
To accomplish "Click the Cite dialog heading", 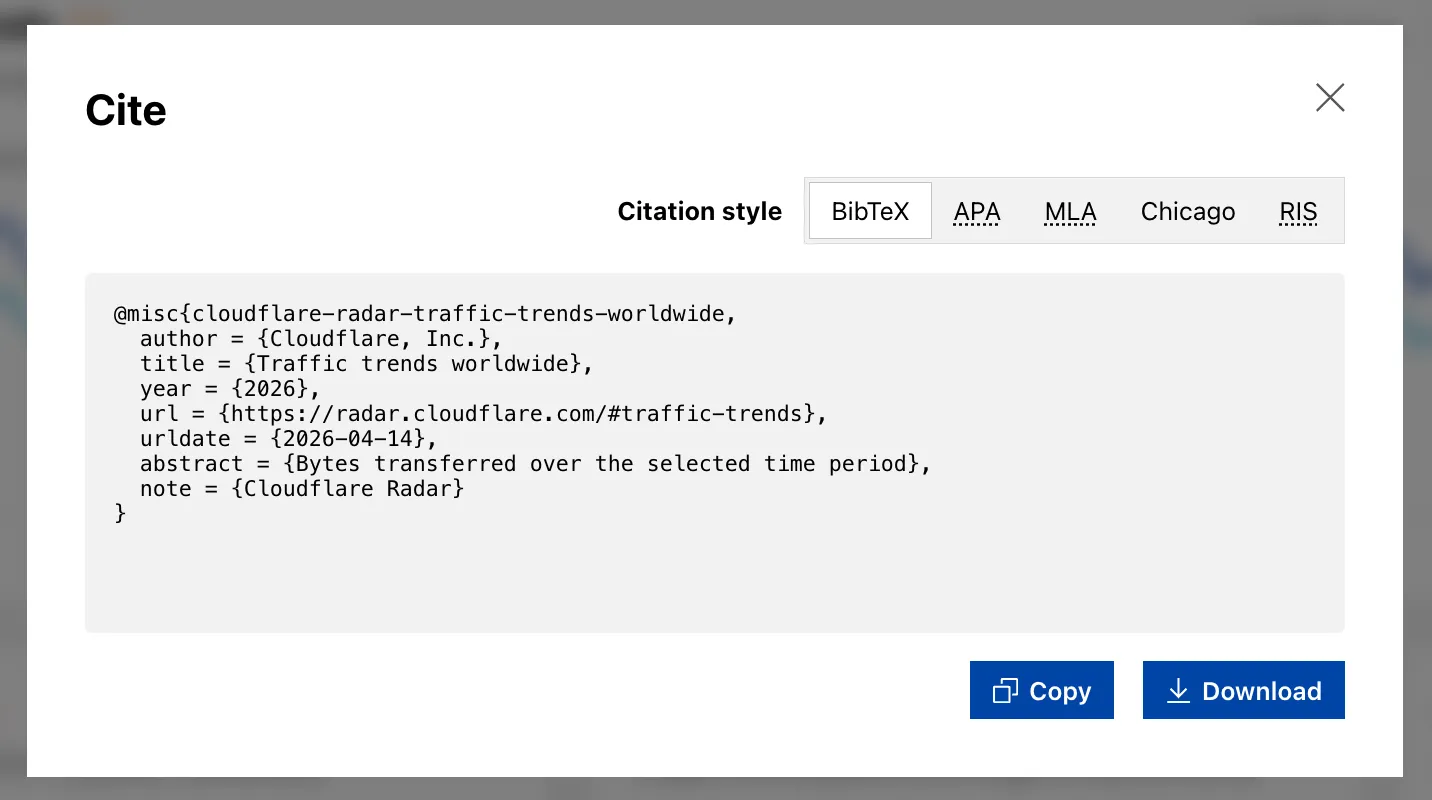I will (x=125, y=109).
